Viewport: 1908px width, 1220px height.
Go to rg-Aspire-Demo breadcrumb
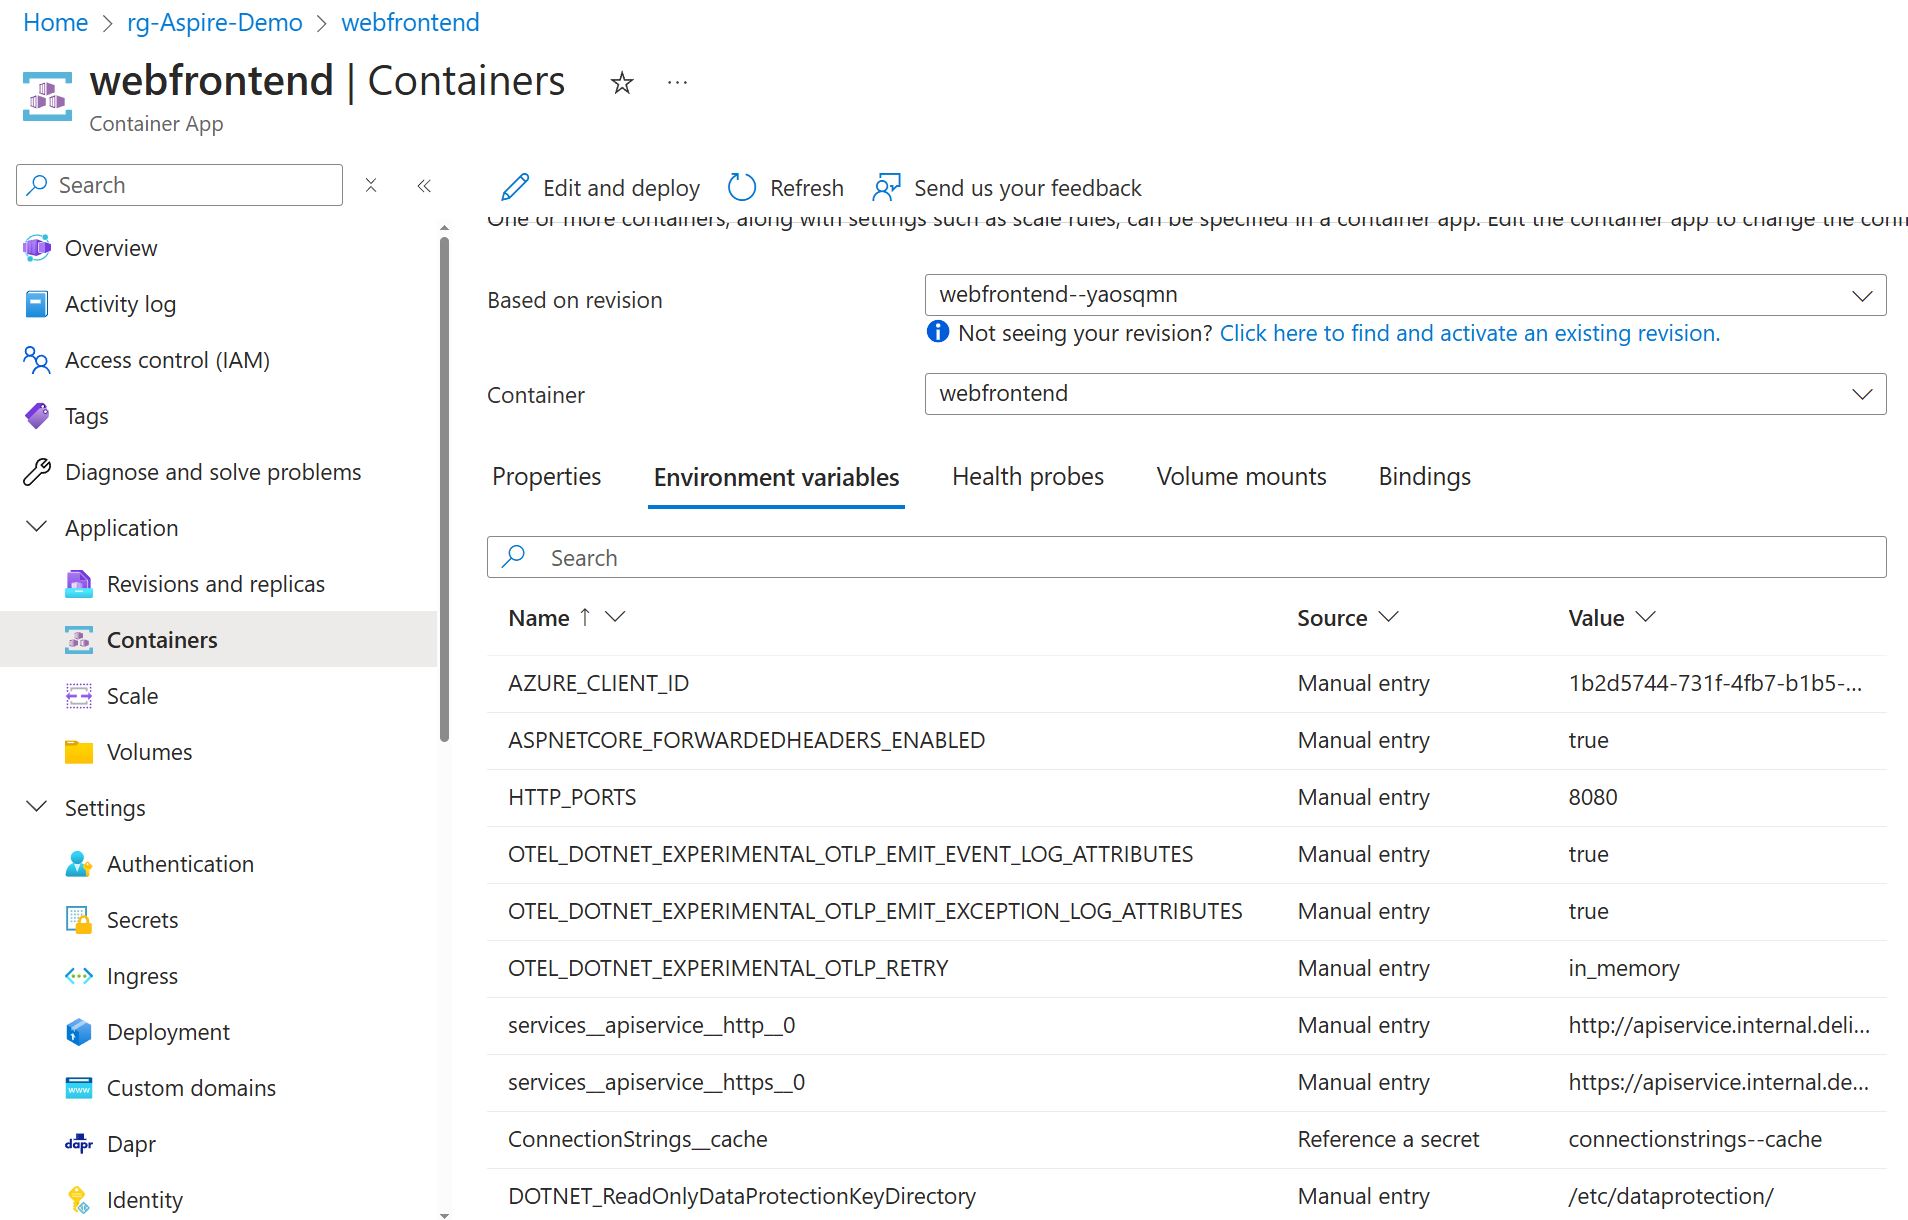[214, 22]
